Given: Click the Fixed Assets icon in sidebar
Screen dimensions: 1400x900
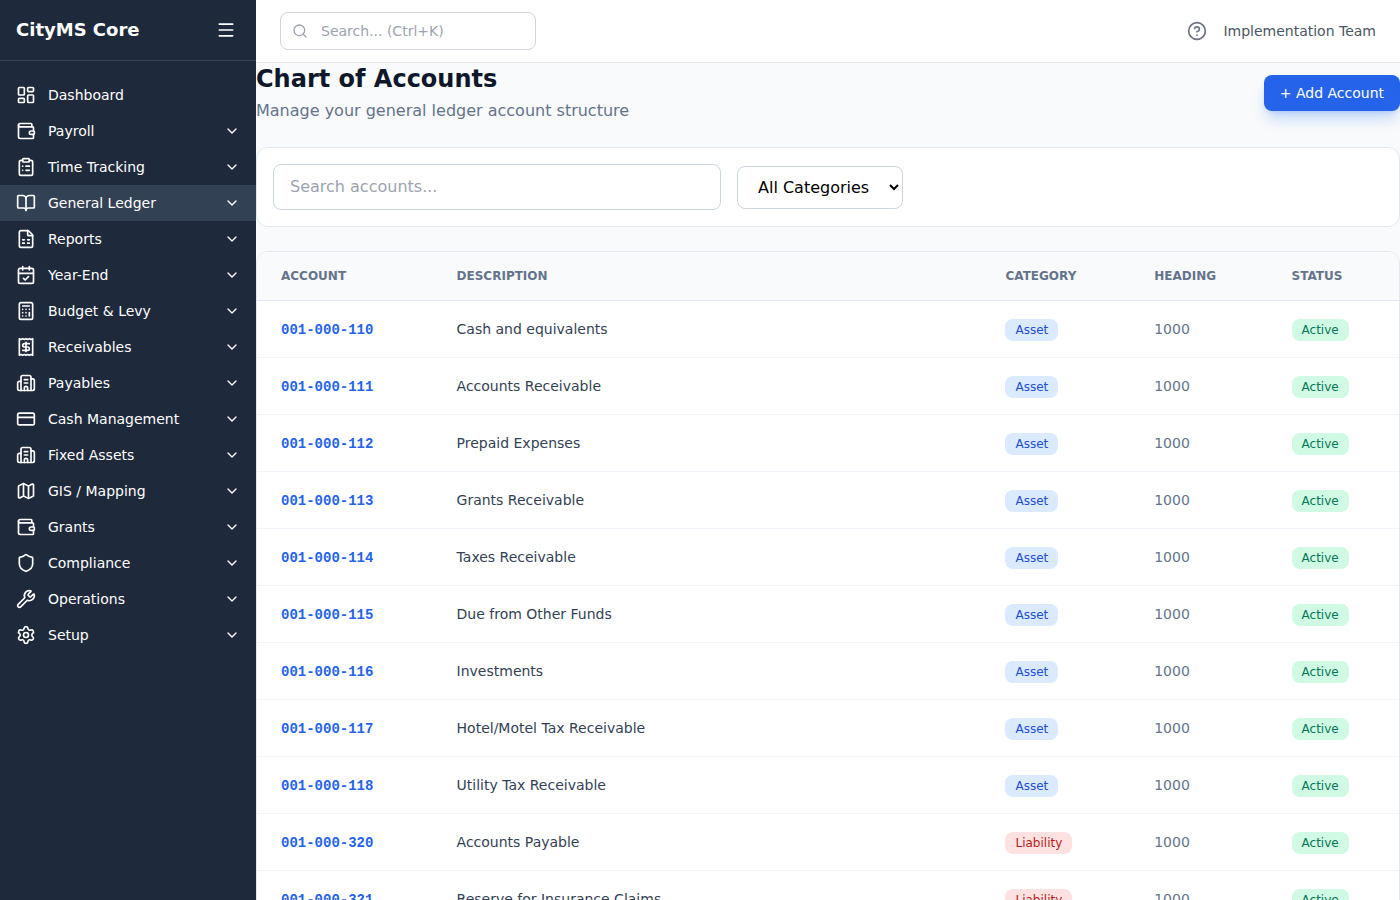Looking at the screenshot, I should point(25,454).
